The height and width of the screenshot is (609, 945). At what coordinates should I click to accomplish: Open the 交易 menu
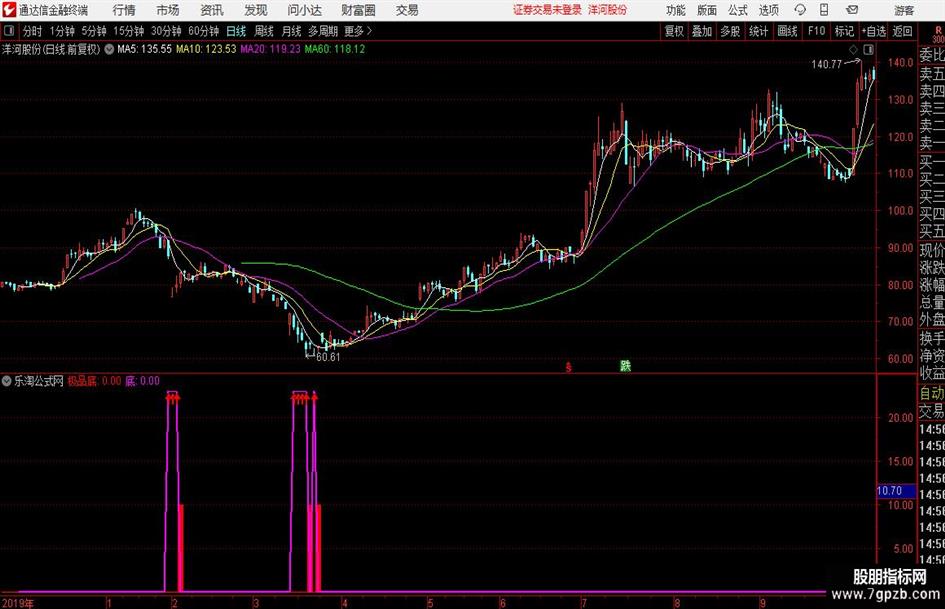click(x=407, y=10)
